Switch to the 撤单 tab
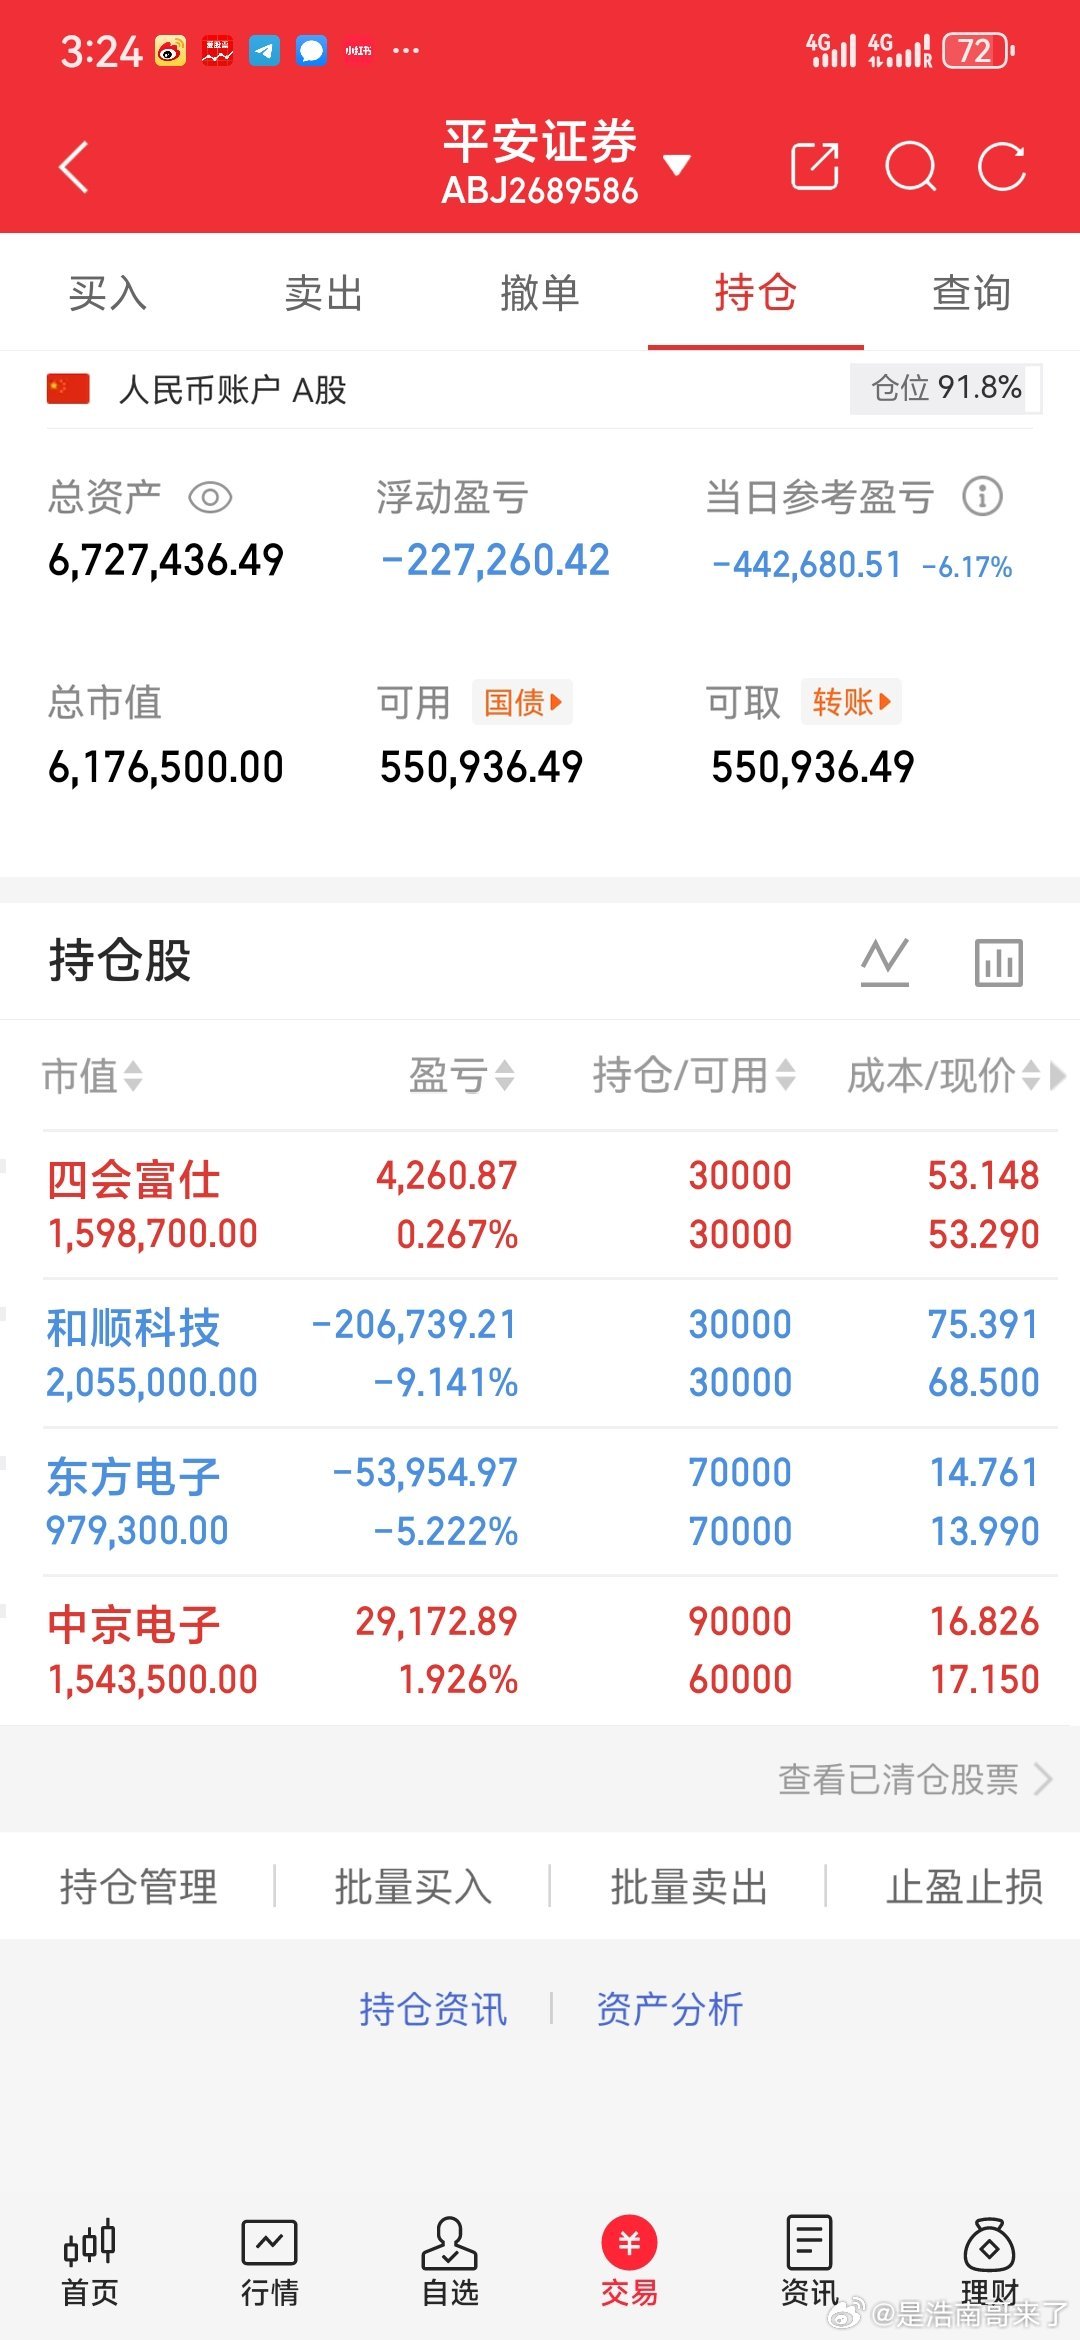Screen dimensions: 1080x2340 pyautogui.click(x=540, y=293)
